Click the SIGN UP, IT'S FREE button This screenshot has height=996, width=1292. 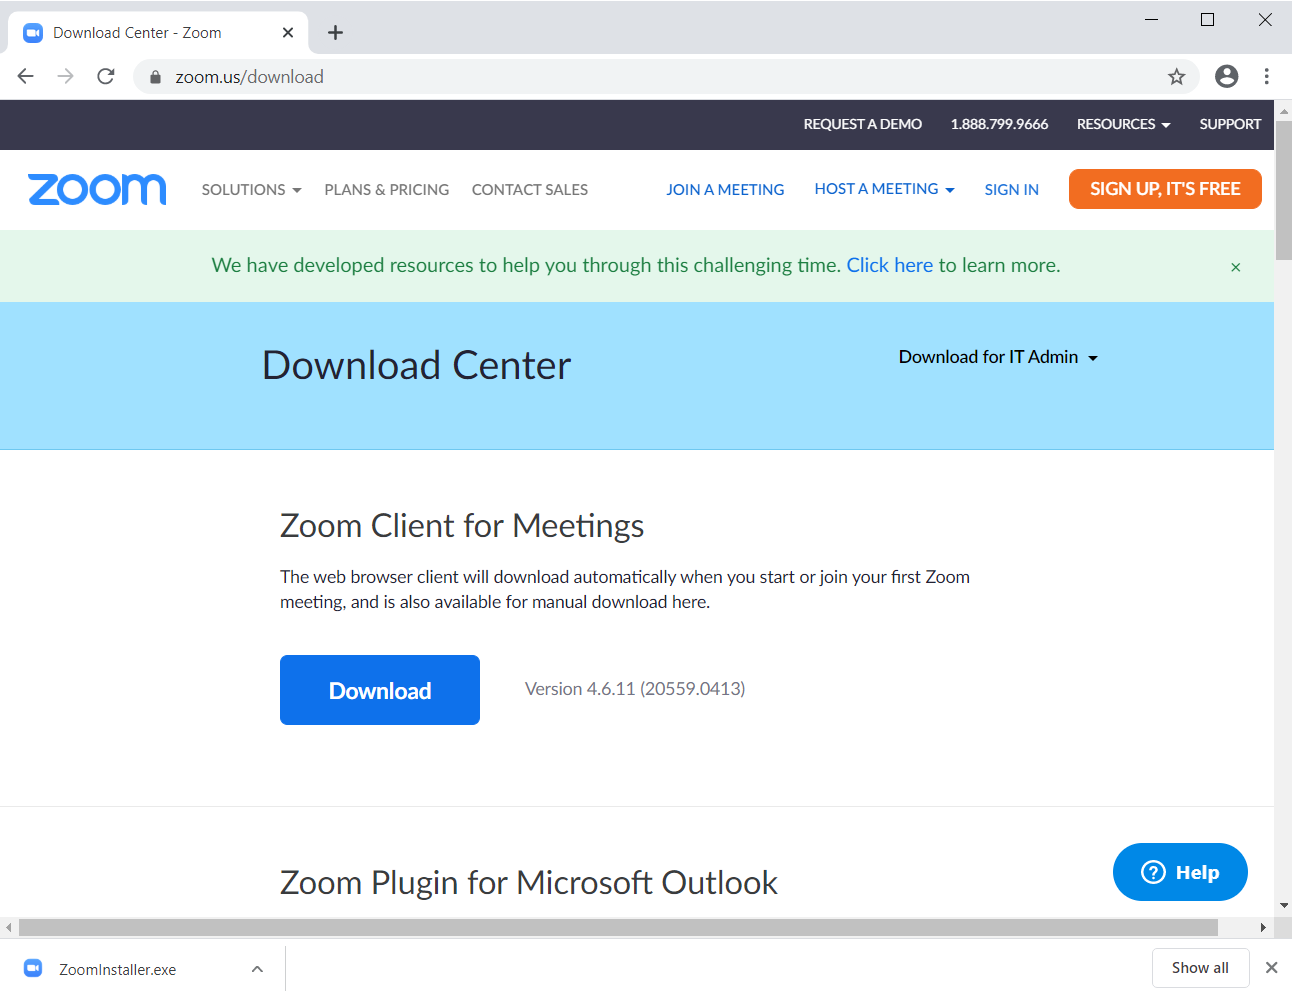(x=1164, y=189)
